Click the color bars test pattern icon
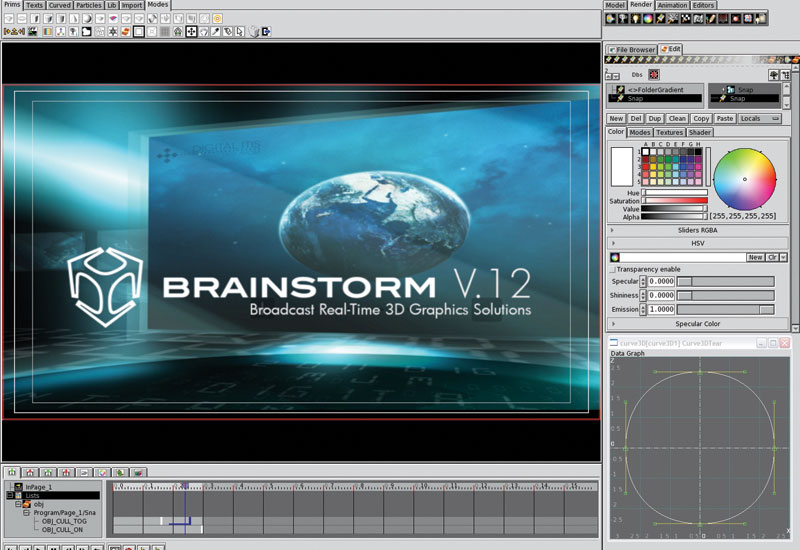Image resolution: width=800 pixels, height=550 pixels. coord(47,32)
